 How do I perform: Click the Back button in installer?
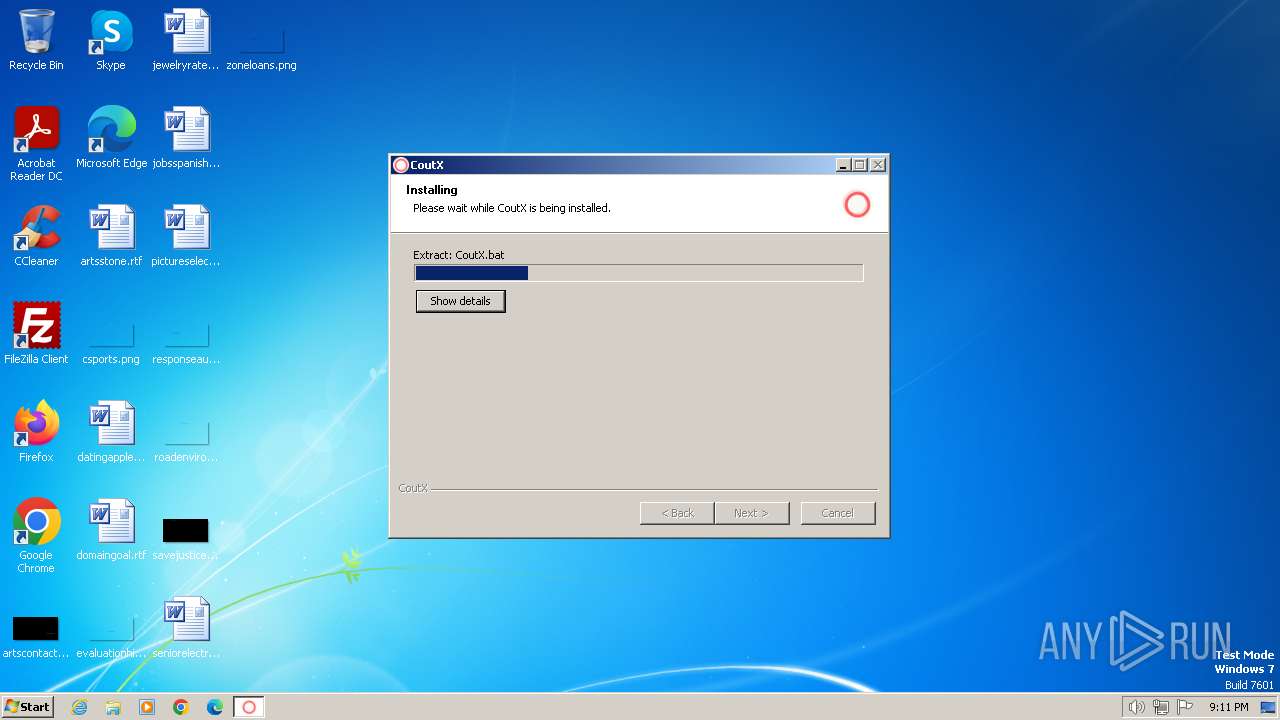(x=677, y=513)
